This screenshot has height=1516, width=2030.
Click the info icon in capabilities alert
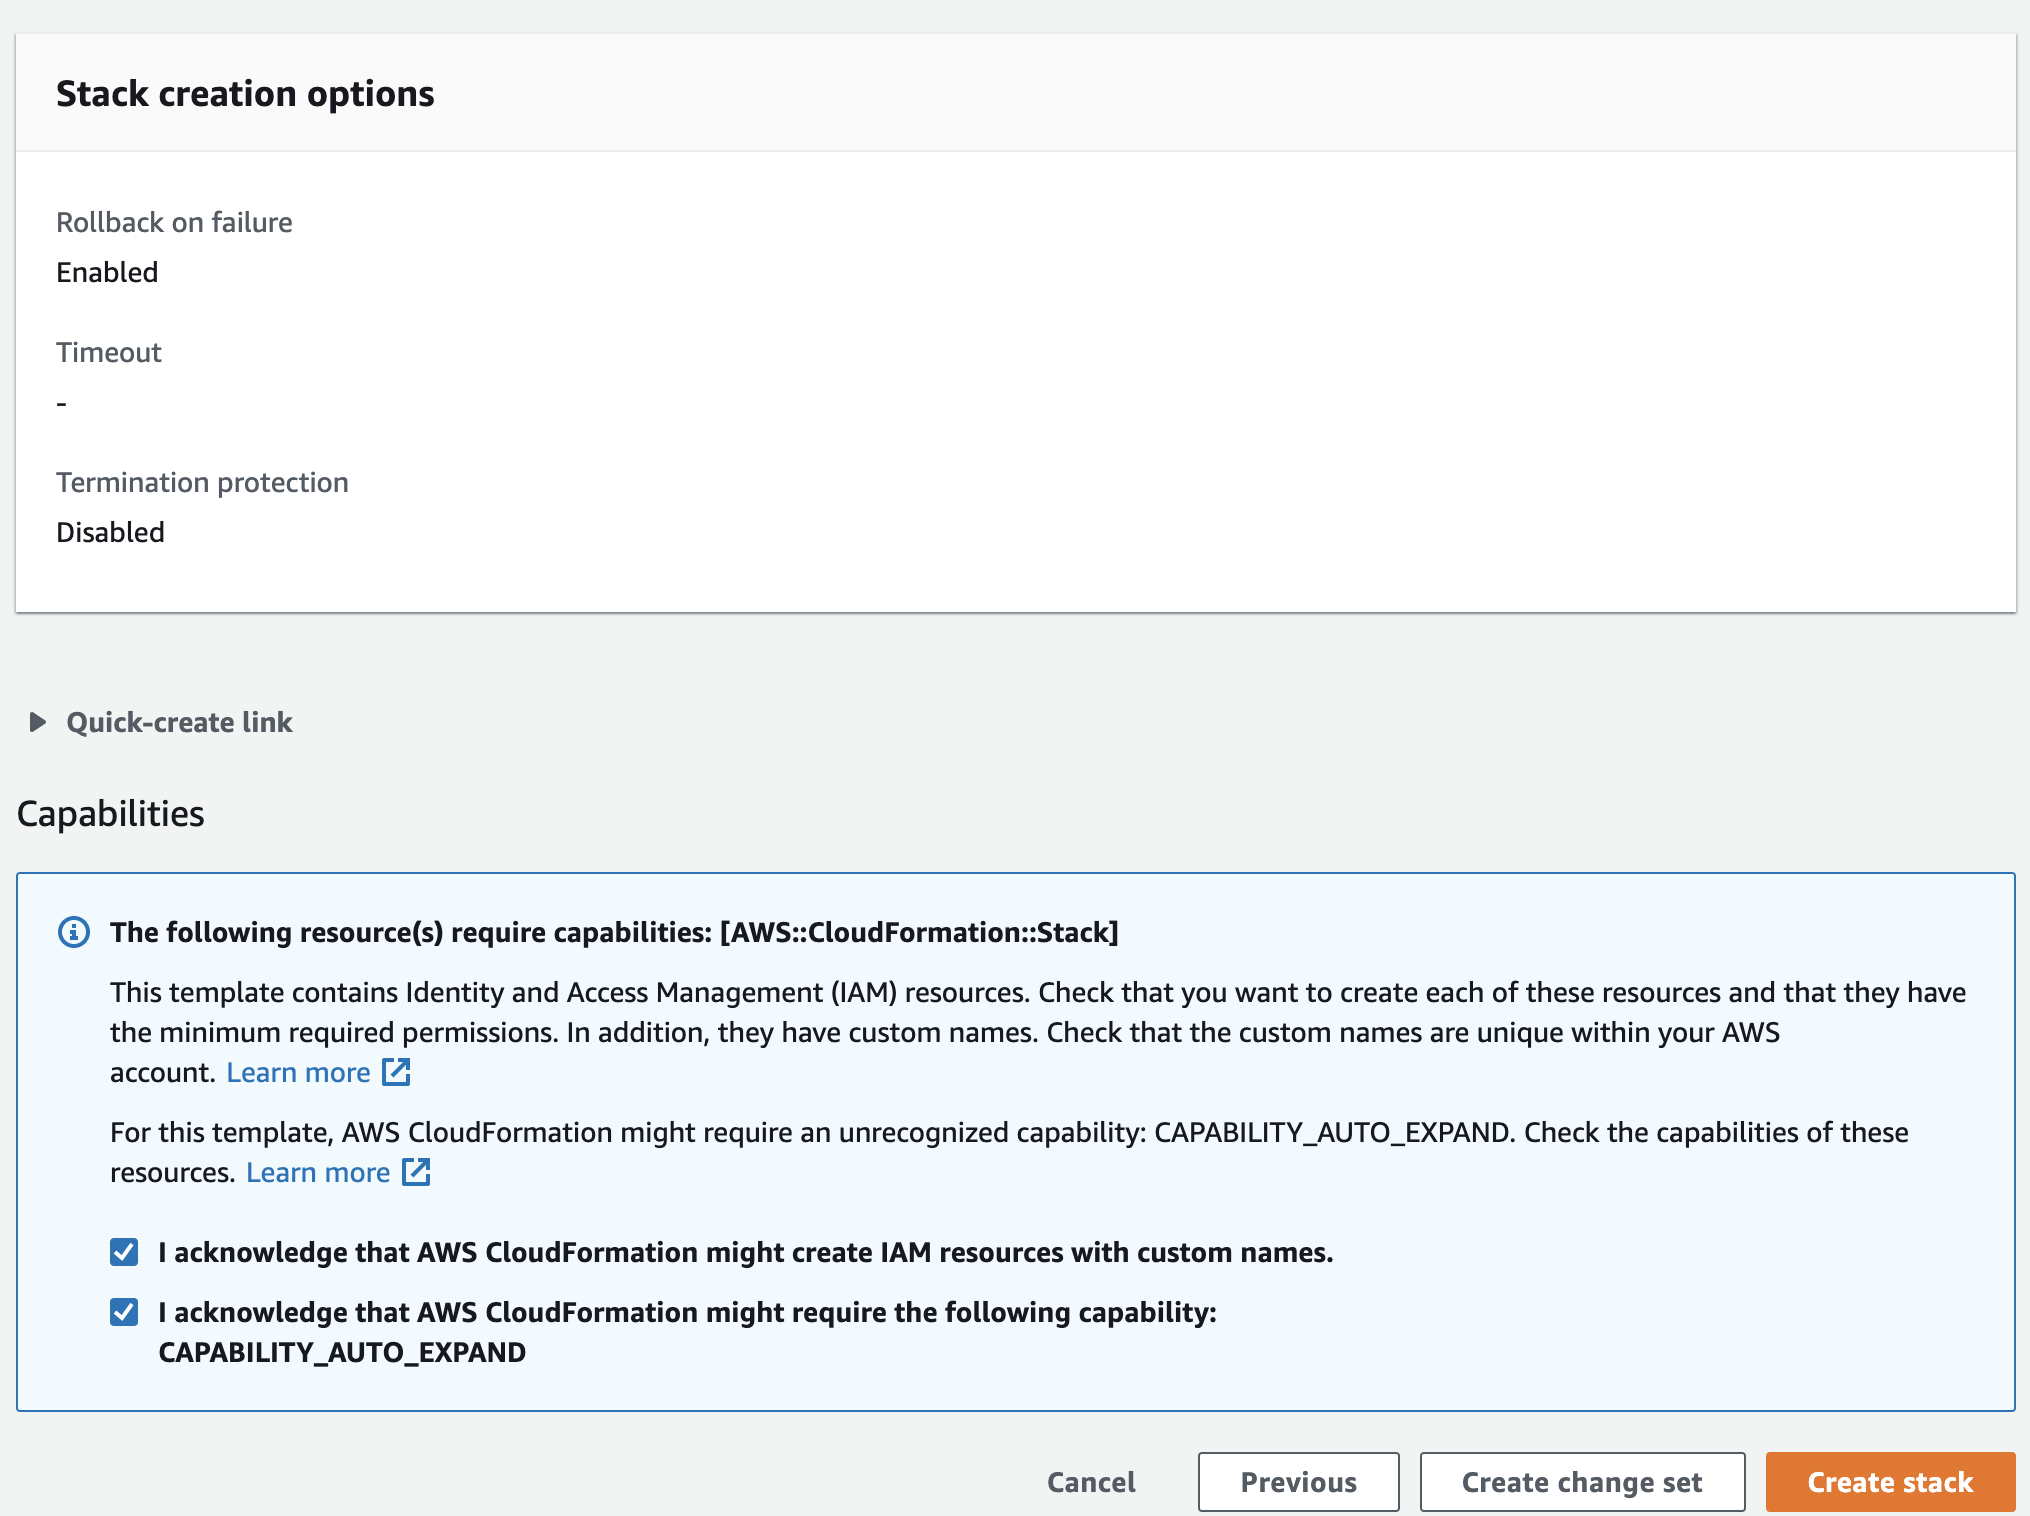(x=74, y=932)
